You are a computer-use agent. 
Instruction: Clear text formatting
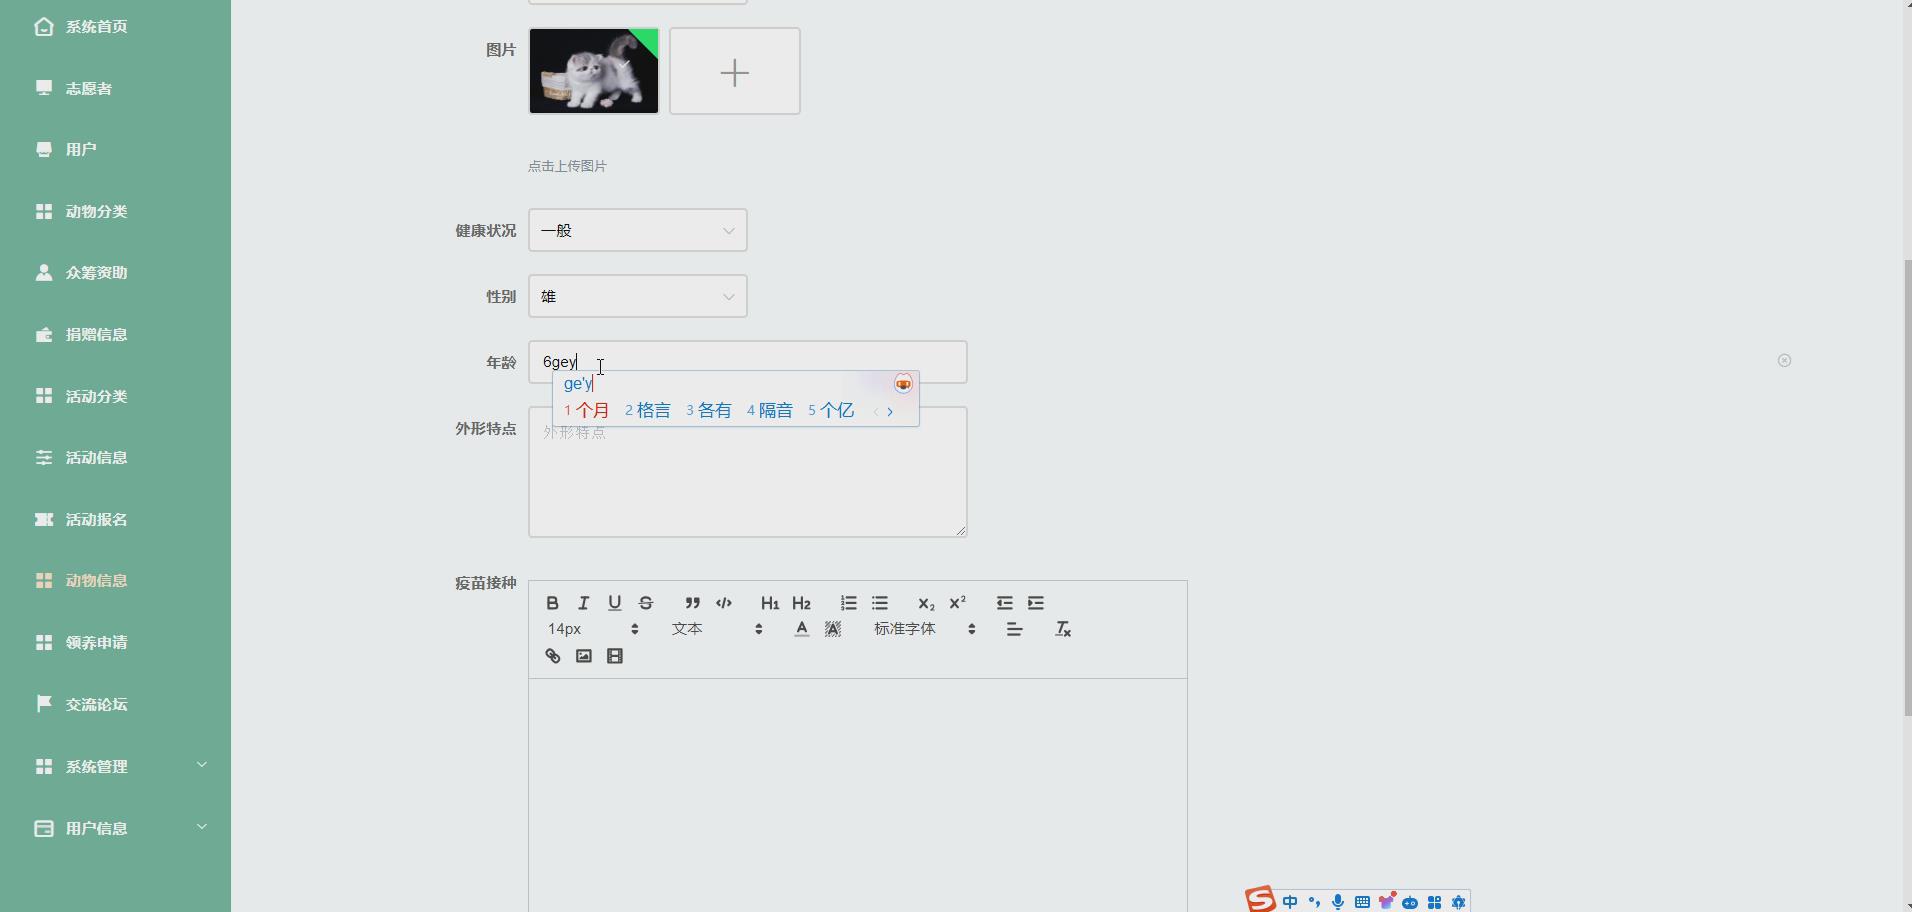click(1063, 629)
